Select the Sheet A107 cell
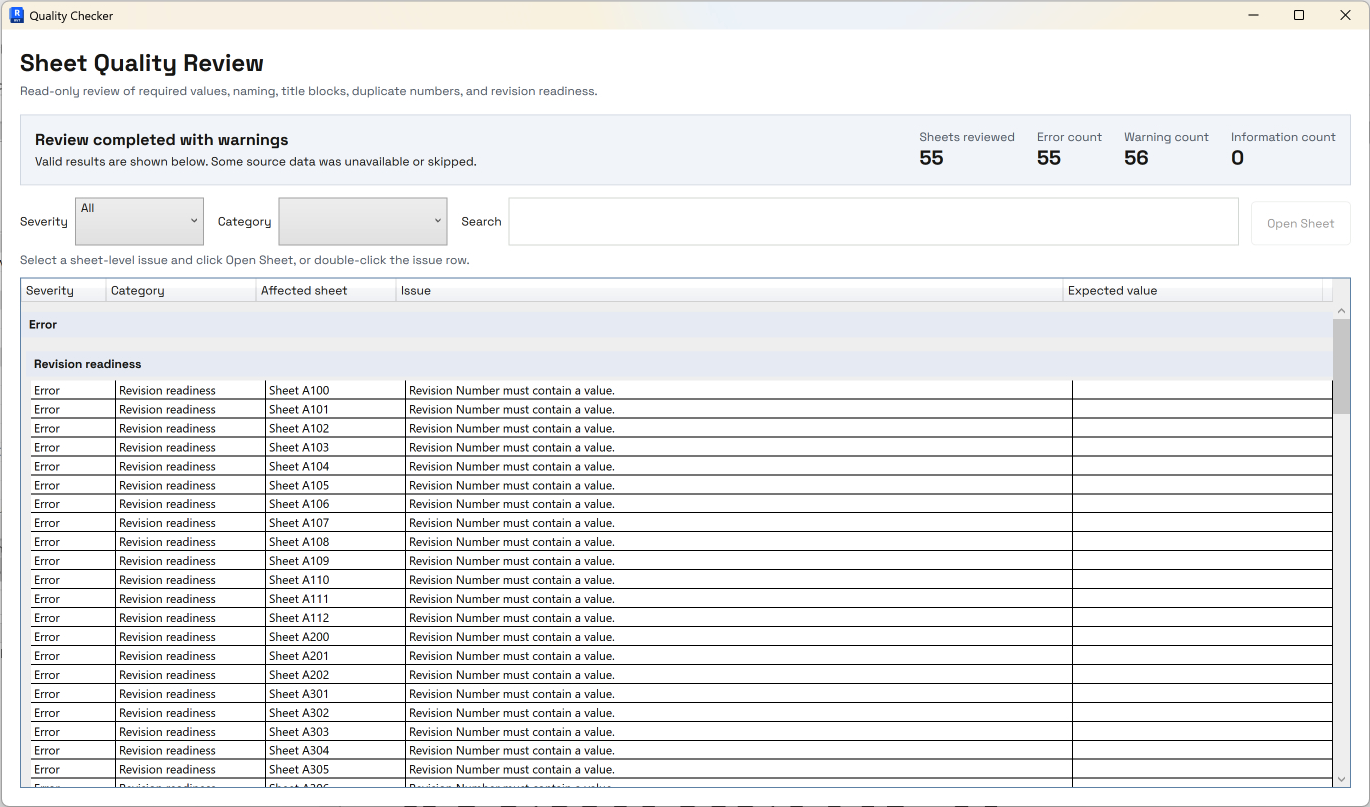The height and width of the screenshot is (807, 1370). [335, 523]
